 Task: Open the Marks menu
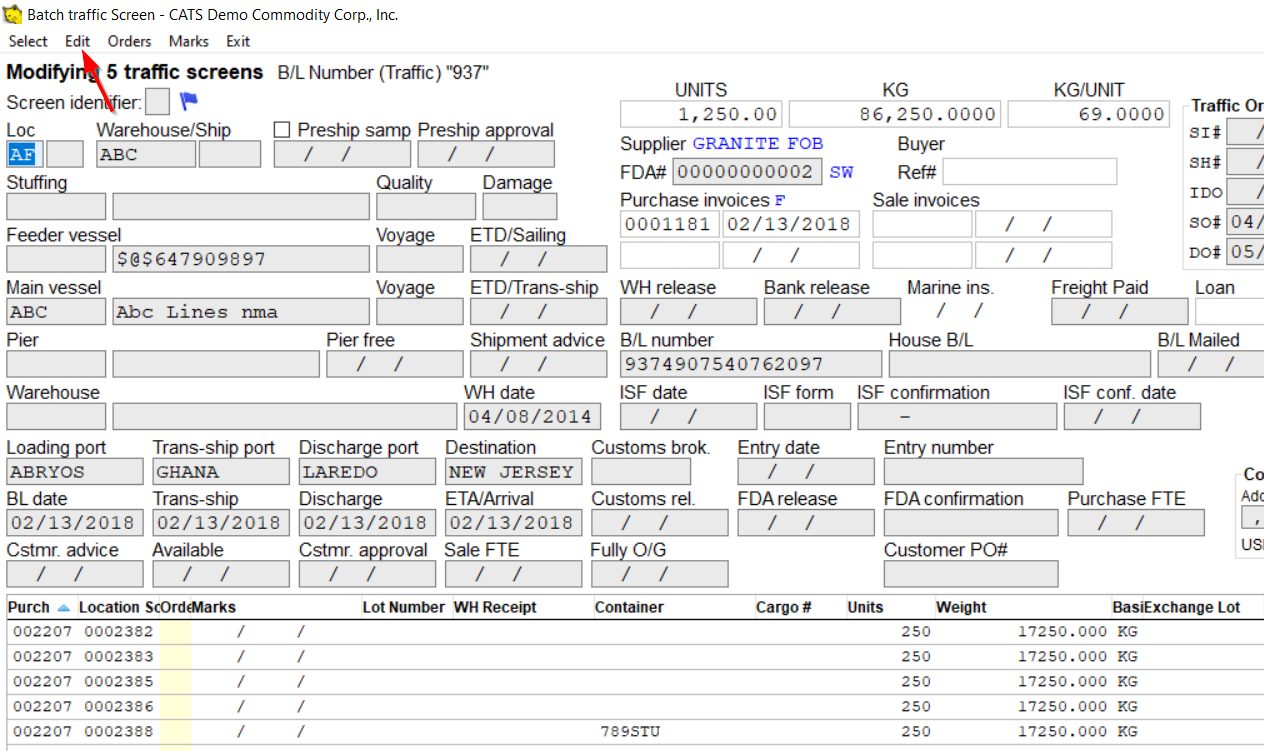189,41
